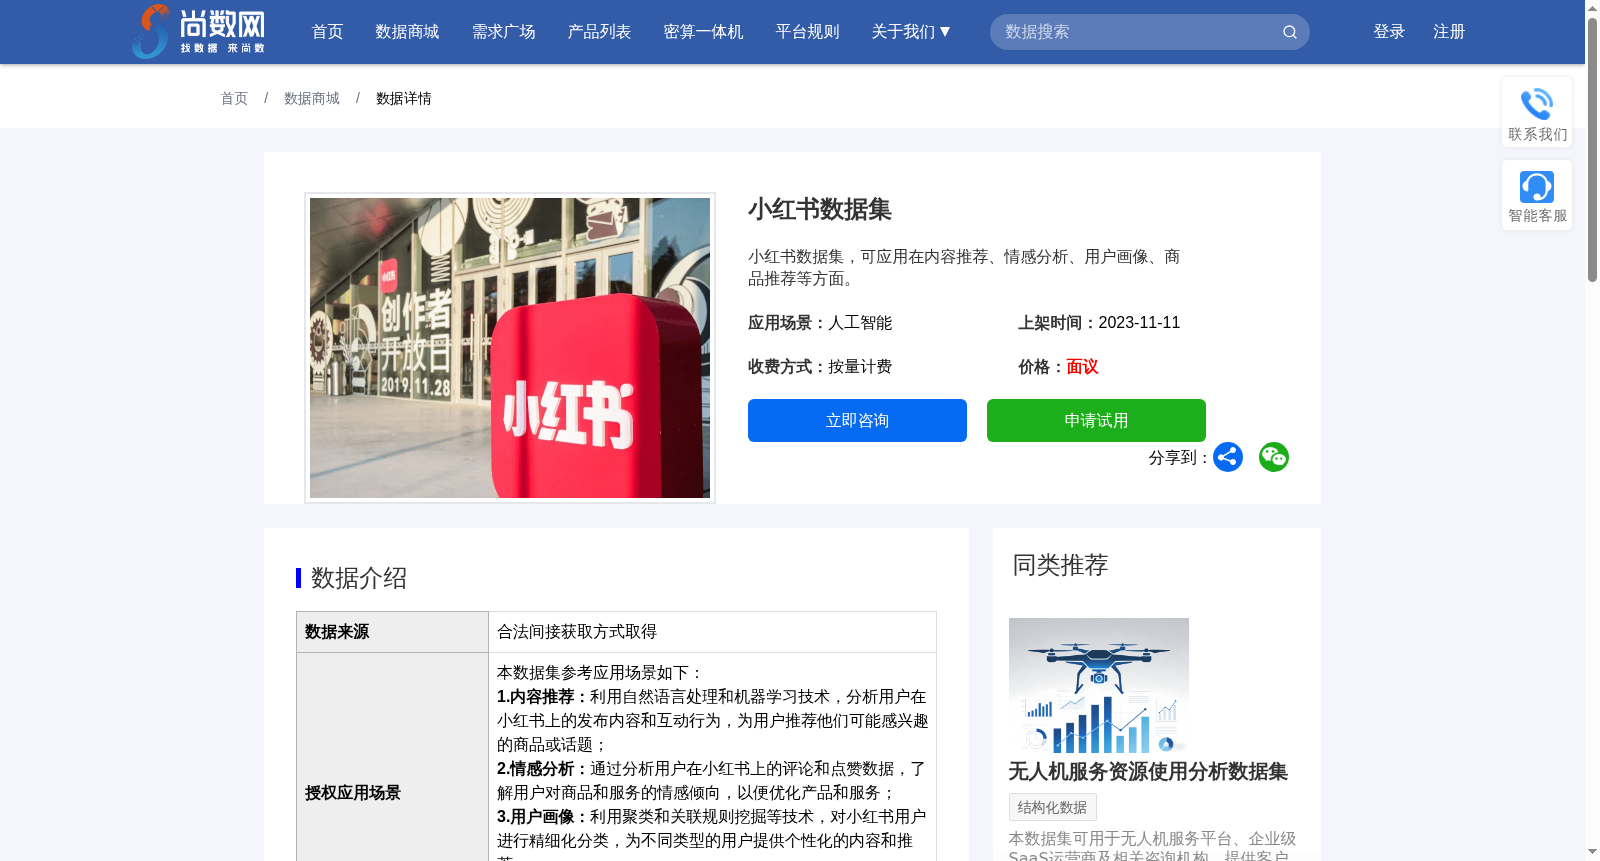This screenshot has width=1600, height=861.
Task: Open the drone dataset thumbnail image
Action: (x=1099, y=686)
